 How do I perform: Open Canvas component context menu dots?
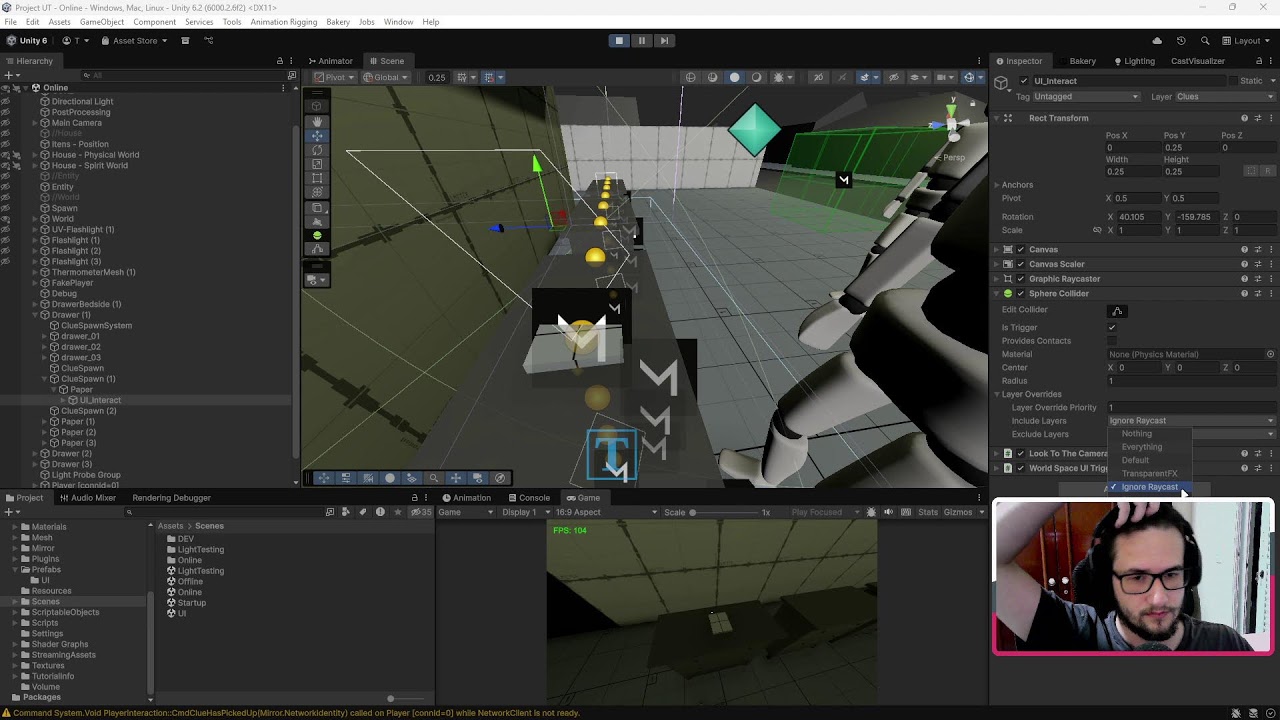(1271, 249)
